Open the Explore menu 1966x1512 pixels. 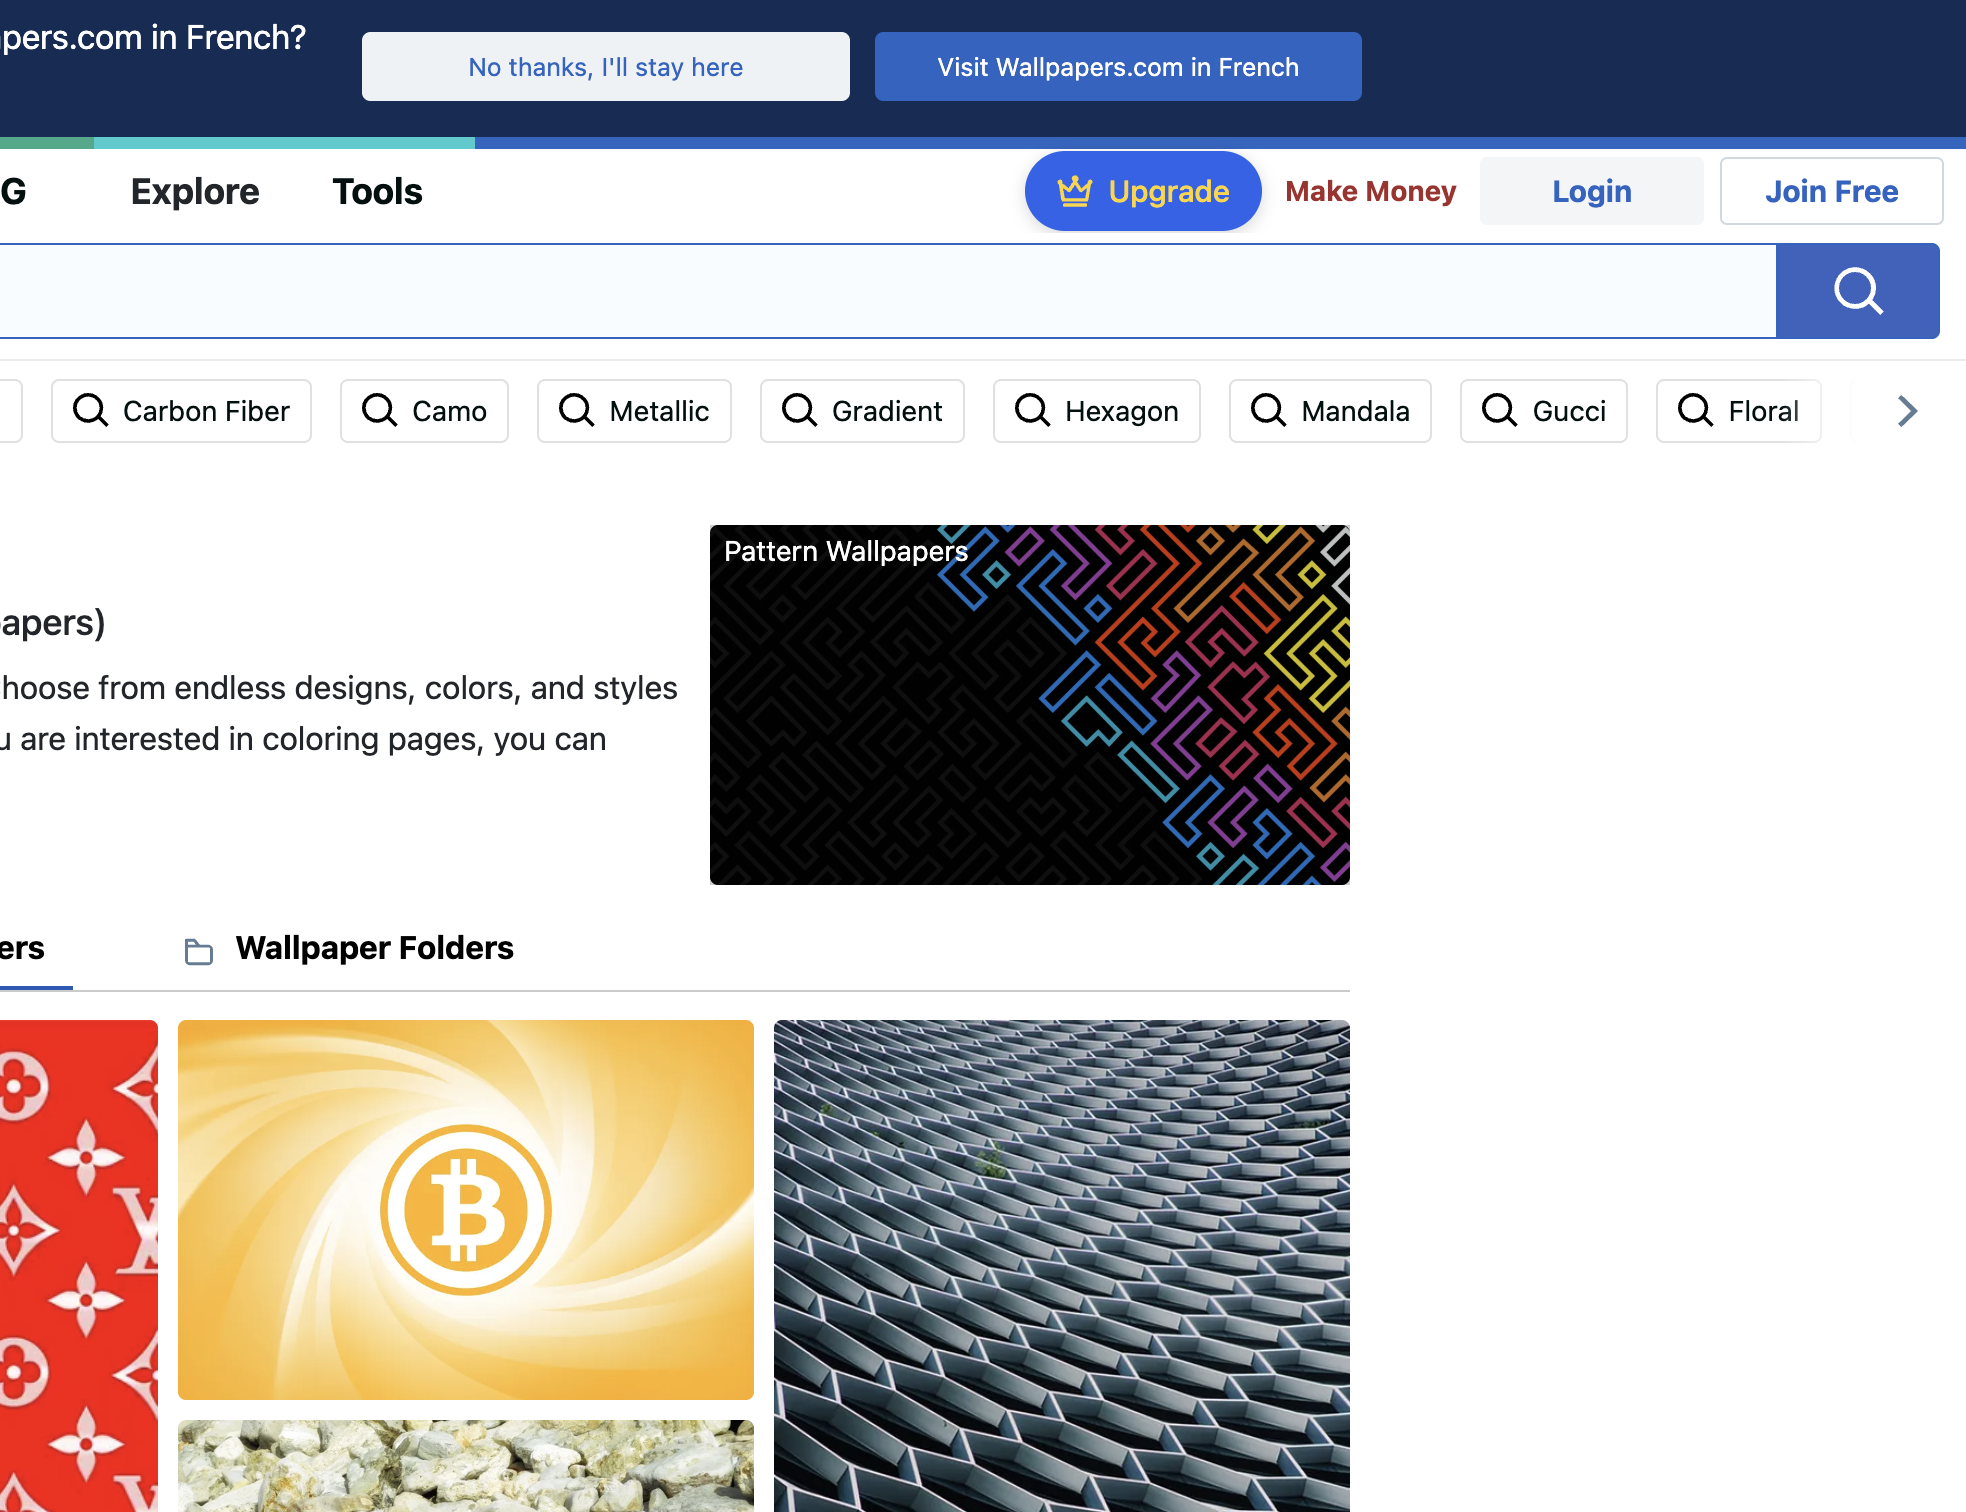195,191
